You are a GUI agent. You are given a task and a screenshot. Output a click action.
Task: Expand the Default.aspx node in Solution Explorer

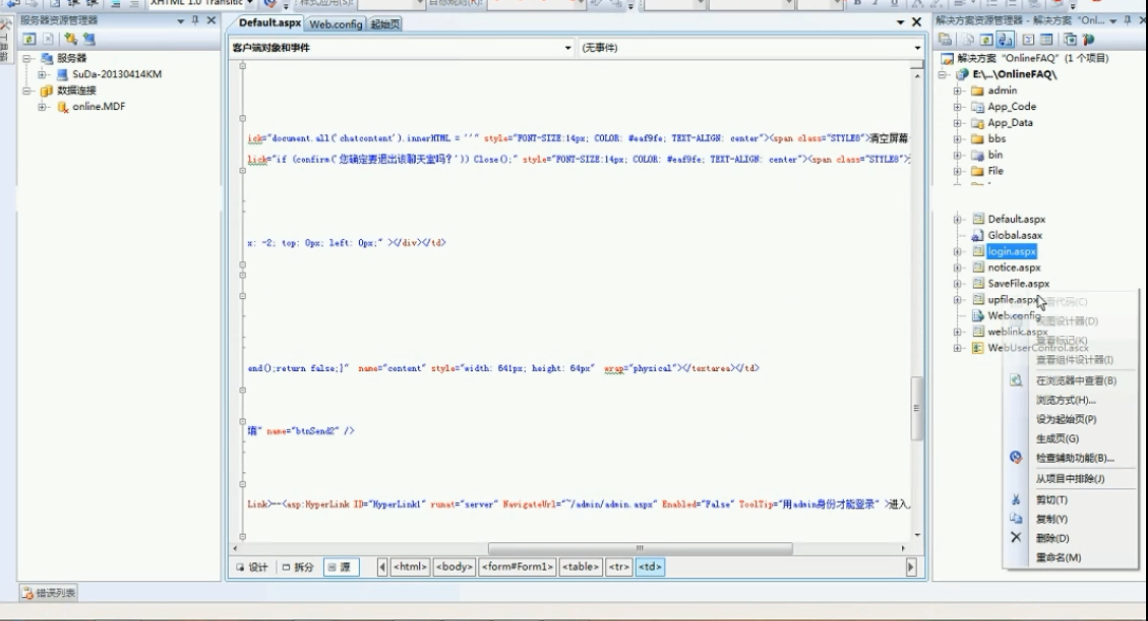pos(958,220)
